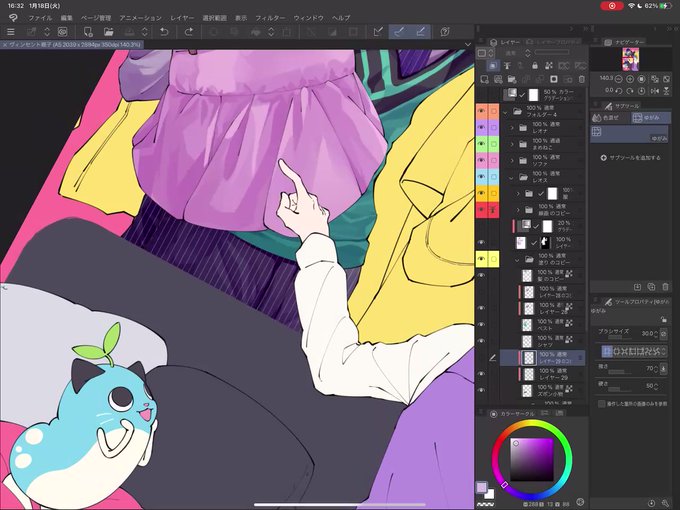Click the layer mask icon in layer panel
680x510 pixels.
[554, 79]
